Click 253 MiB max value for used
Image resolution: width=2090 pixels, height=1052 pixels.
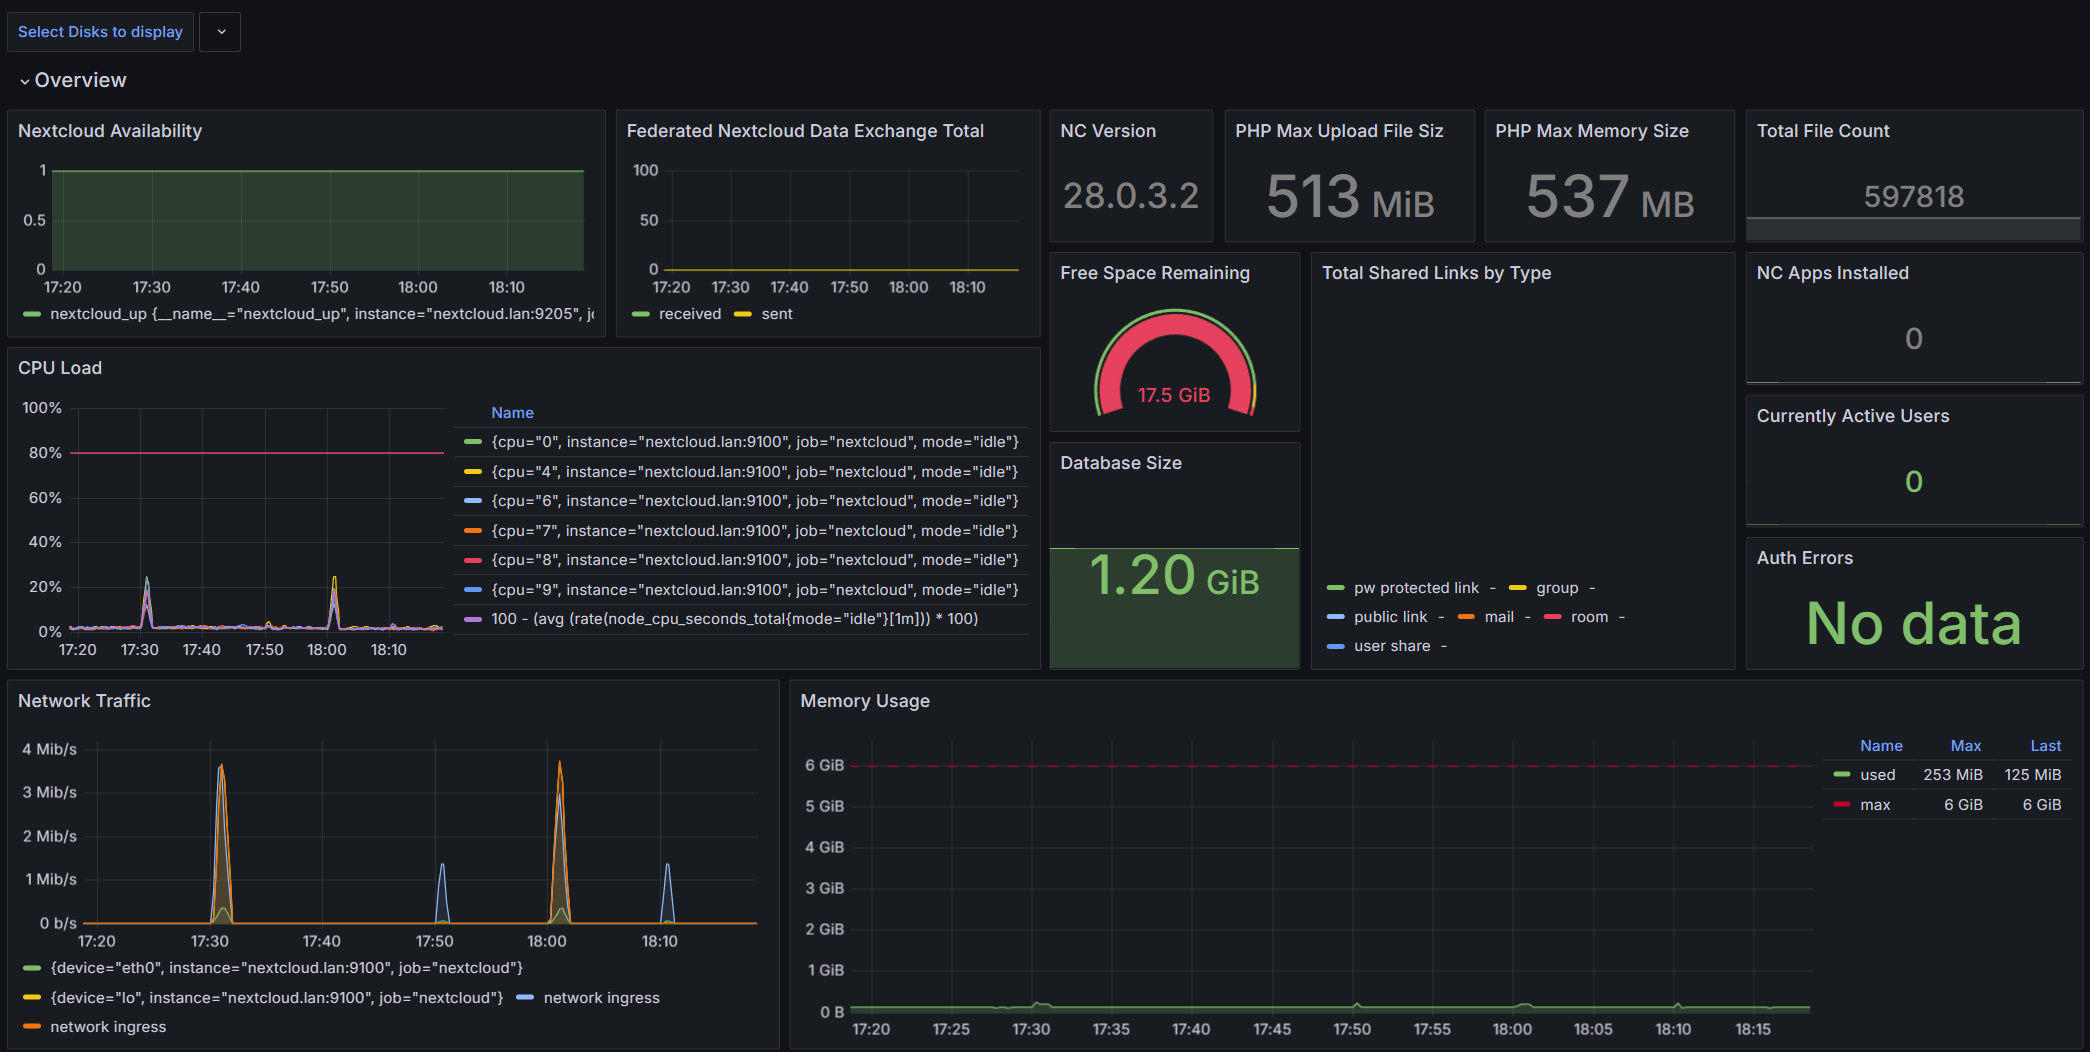click(x=1953, y=775)
